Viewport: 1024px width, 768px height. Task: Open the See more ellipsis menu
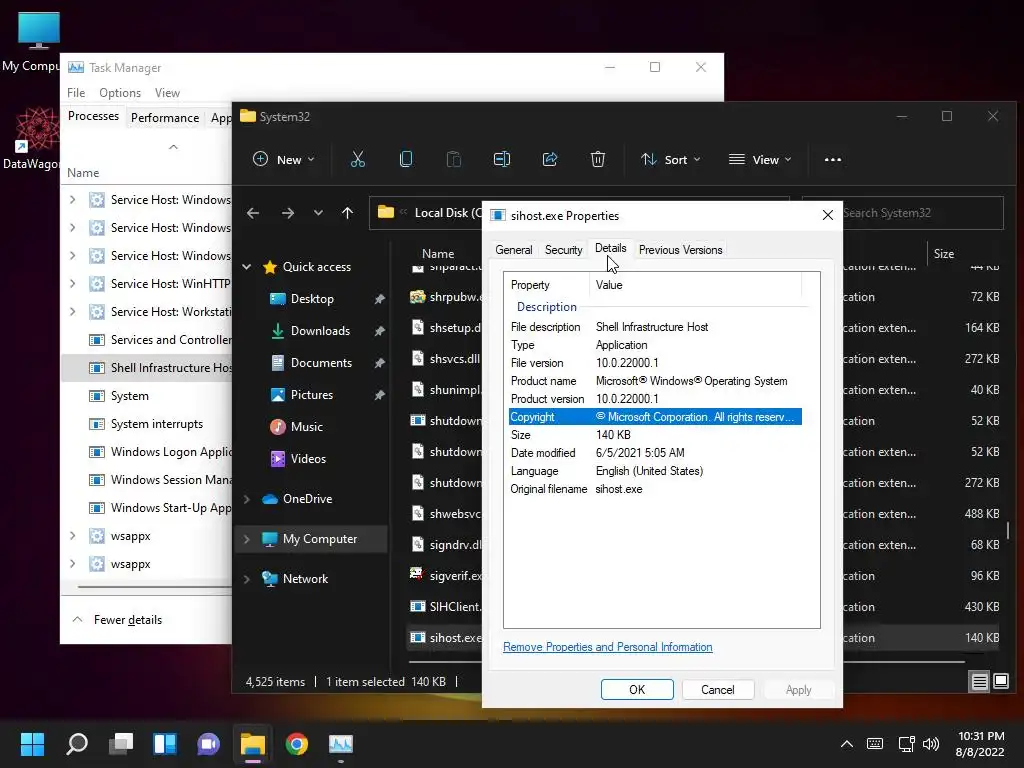(x=833, y=159)
